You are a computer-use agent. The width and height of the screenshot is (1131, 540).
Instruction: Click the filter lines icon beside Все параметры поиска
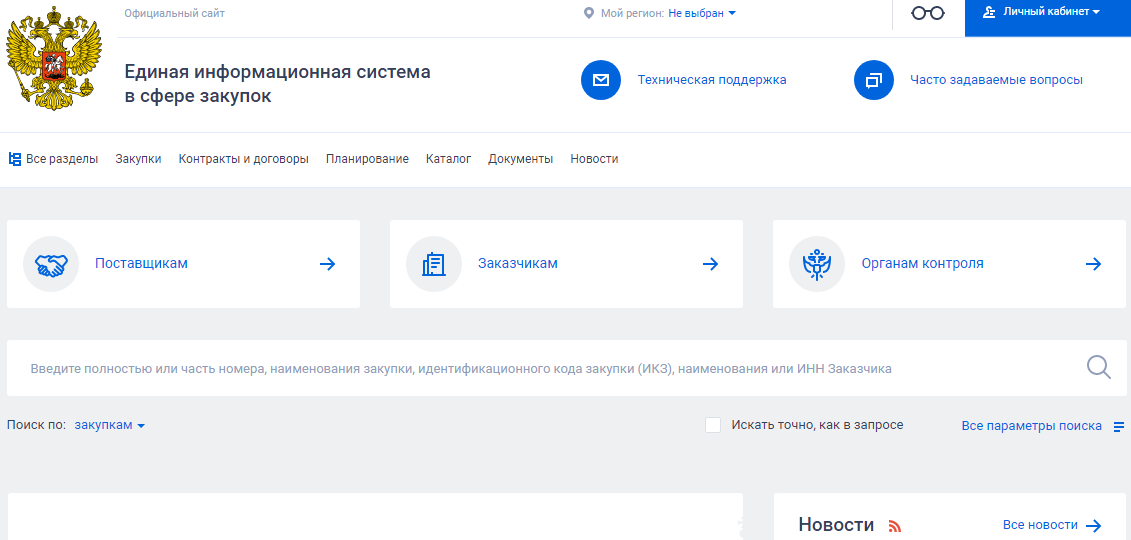(x=1119, y=427)
